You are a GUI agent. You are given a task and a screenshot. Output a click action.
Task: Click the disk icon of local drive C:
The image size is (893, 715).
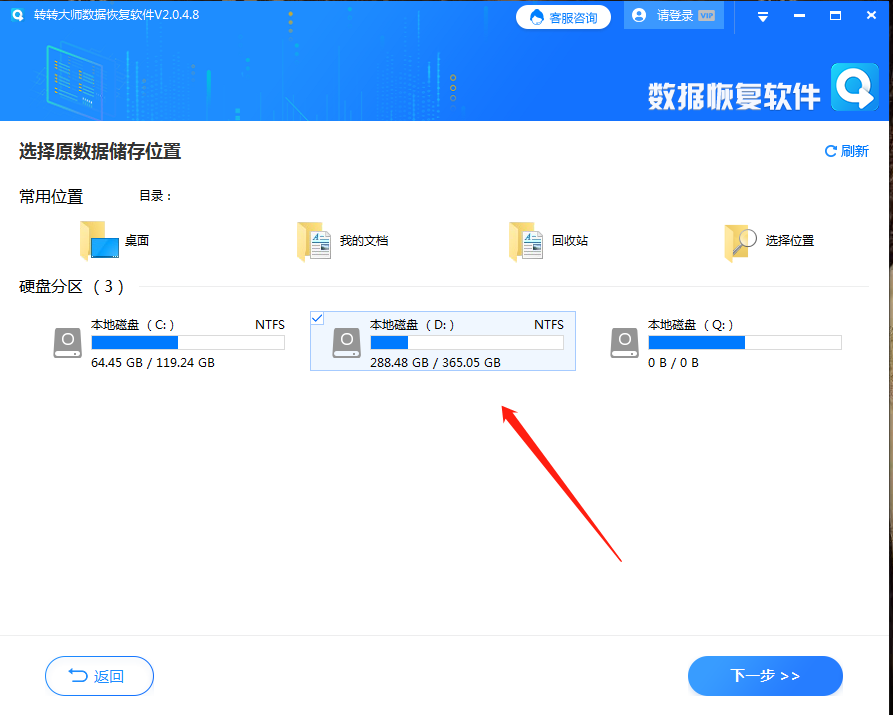pyautogui.click(x=67, y=342)
